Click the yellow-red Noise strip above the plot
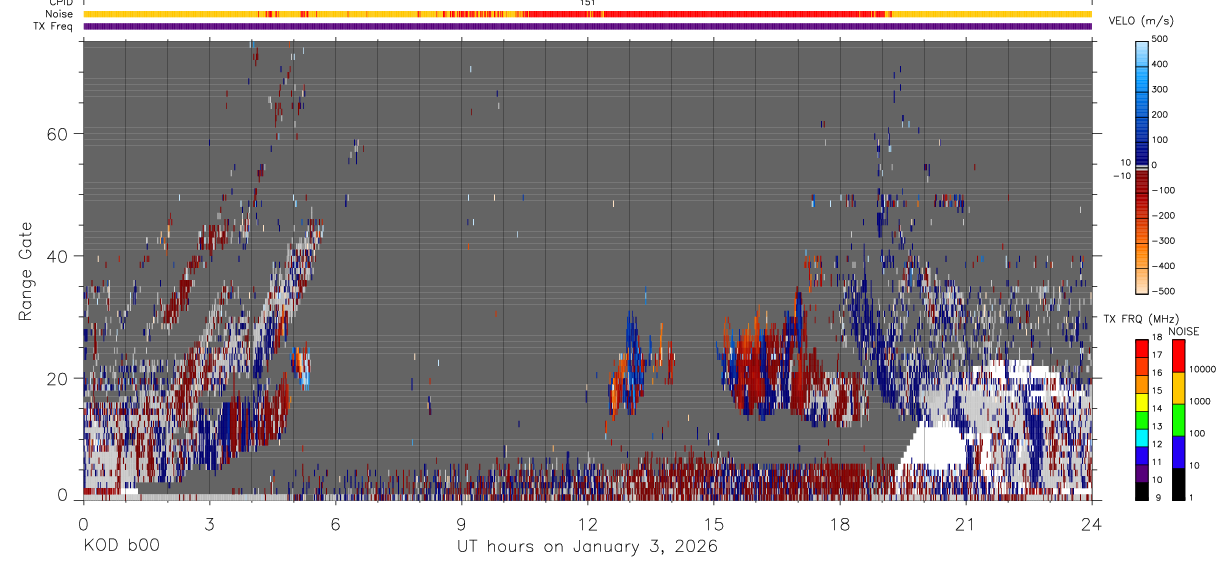 (587, 14)
